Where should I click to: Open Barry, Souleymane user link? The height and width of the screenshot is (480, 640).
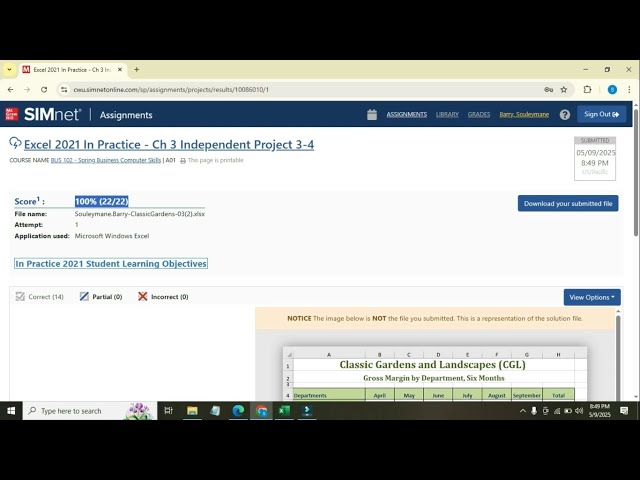524,114
